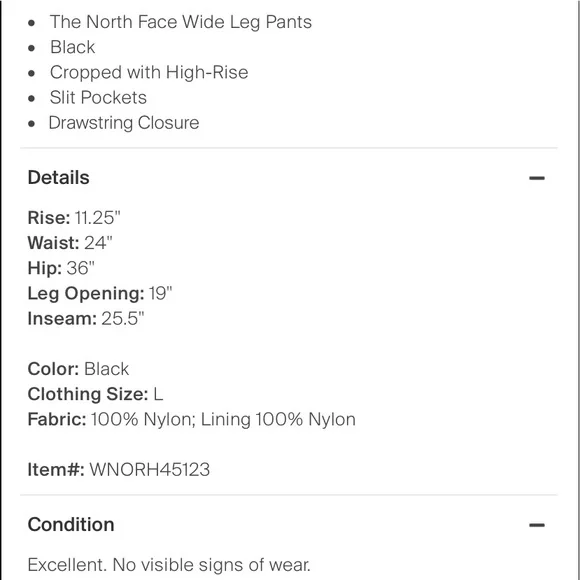
Task: Click the Clothing Size: L detail
Action: [x=95, y=394]
